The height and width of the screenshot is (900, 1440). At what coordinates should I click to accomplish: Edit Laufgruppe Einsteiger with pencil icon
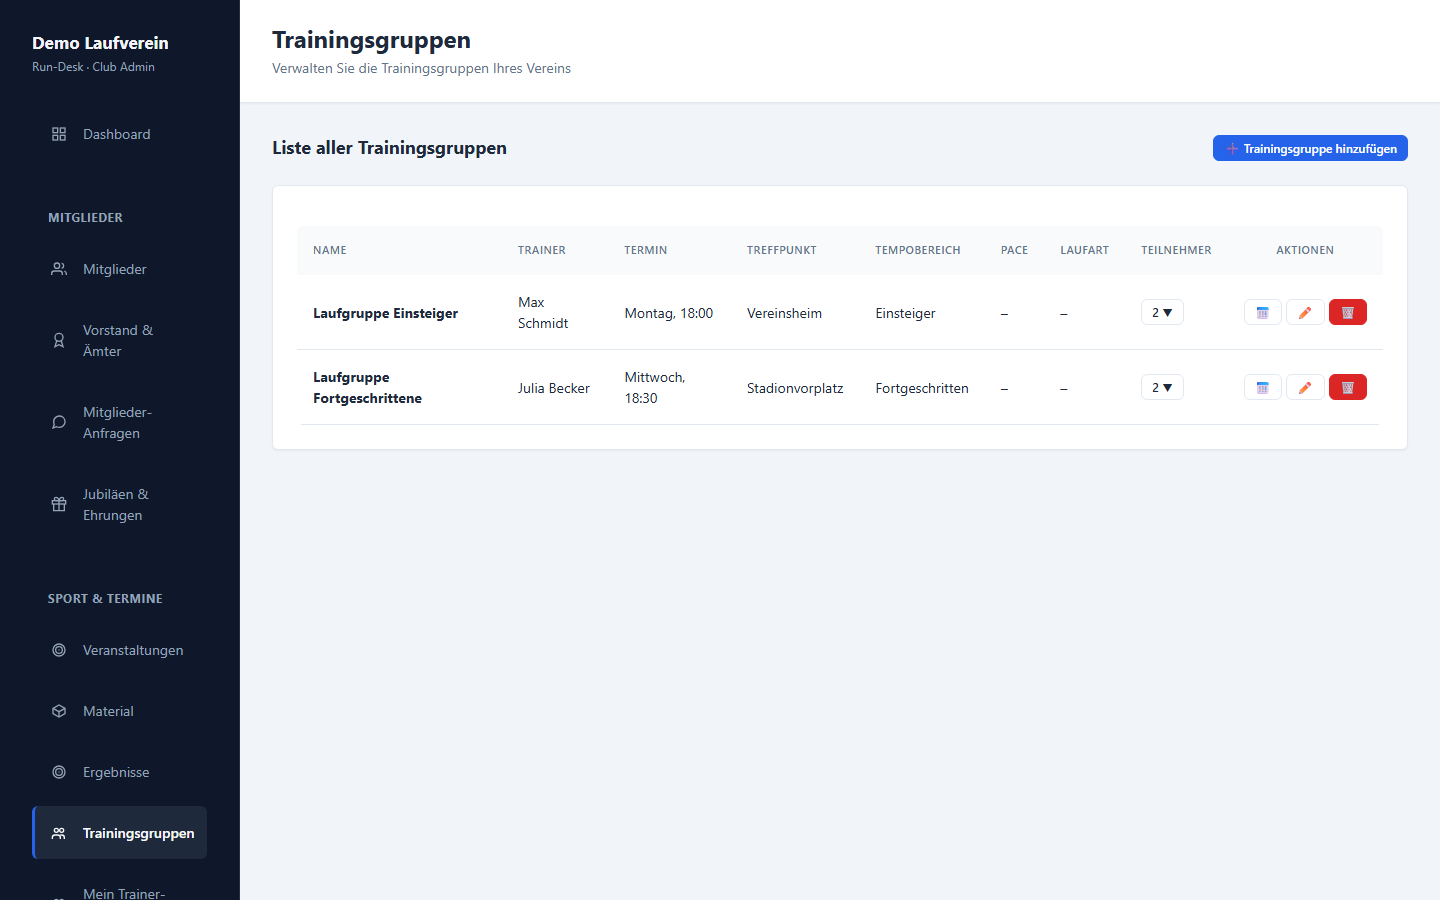(1305, 313)
